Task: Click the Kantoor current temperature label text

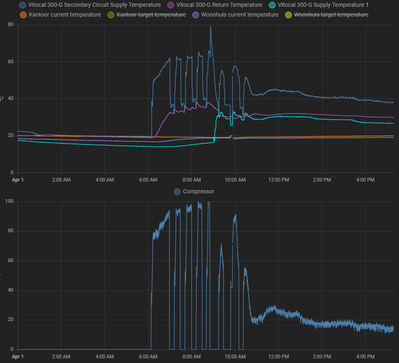Action: pyautogui.click(x=65, y=15)
